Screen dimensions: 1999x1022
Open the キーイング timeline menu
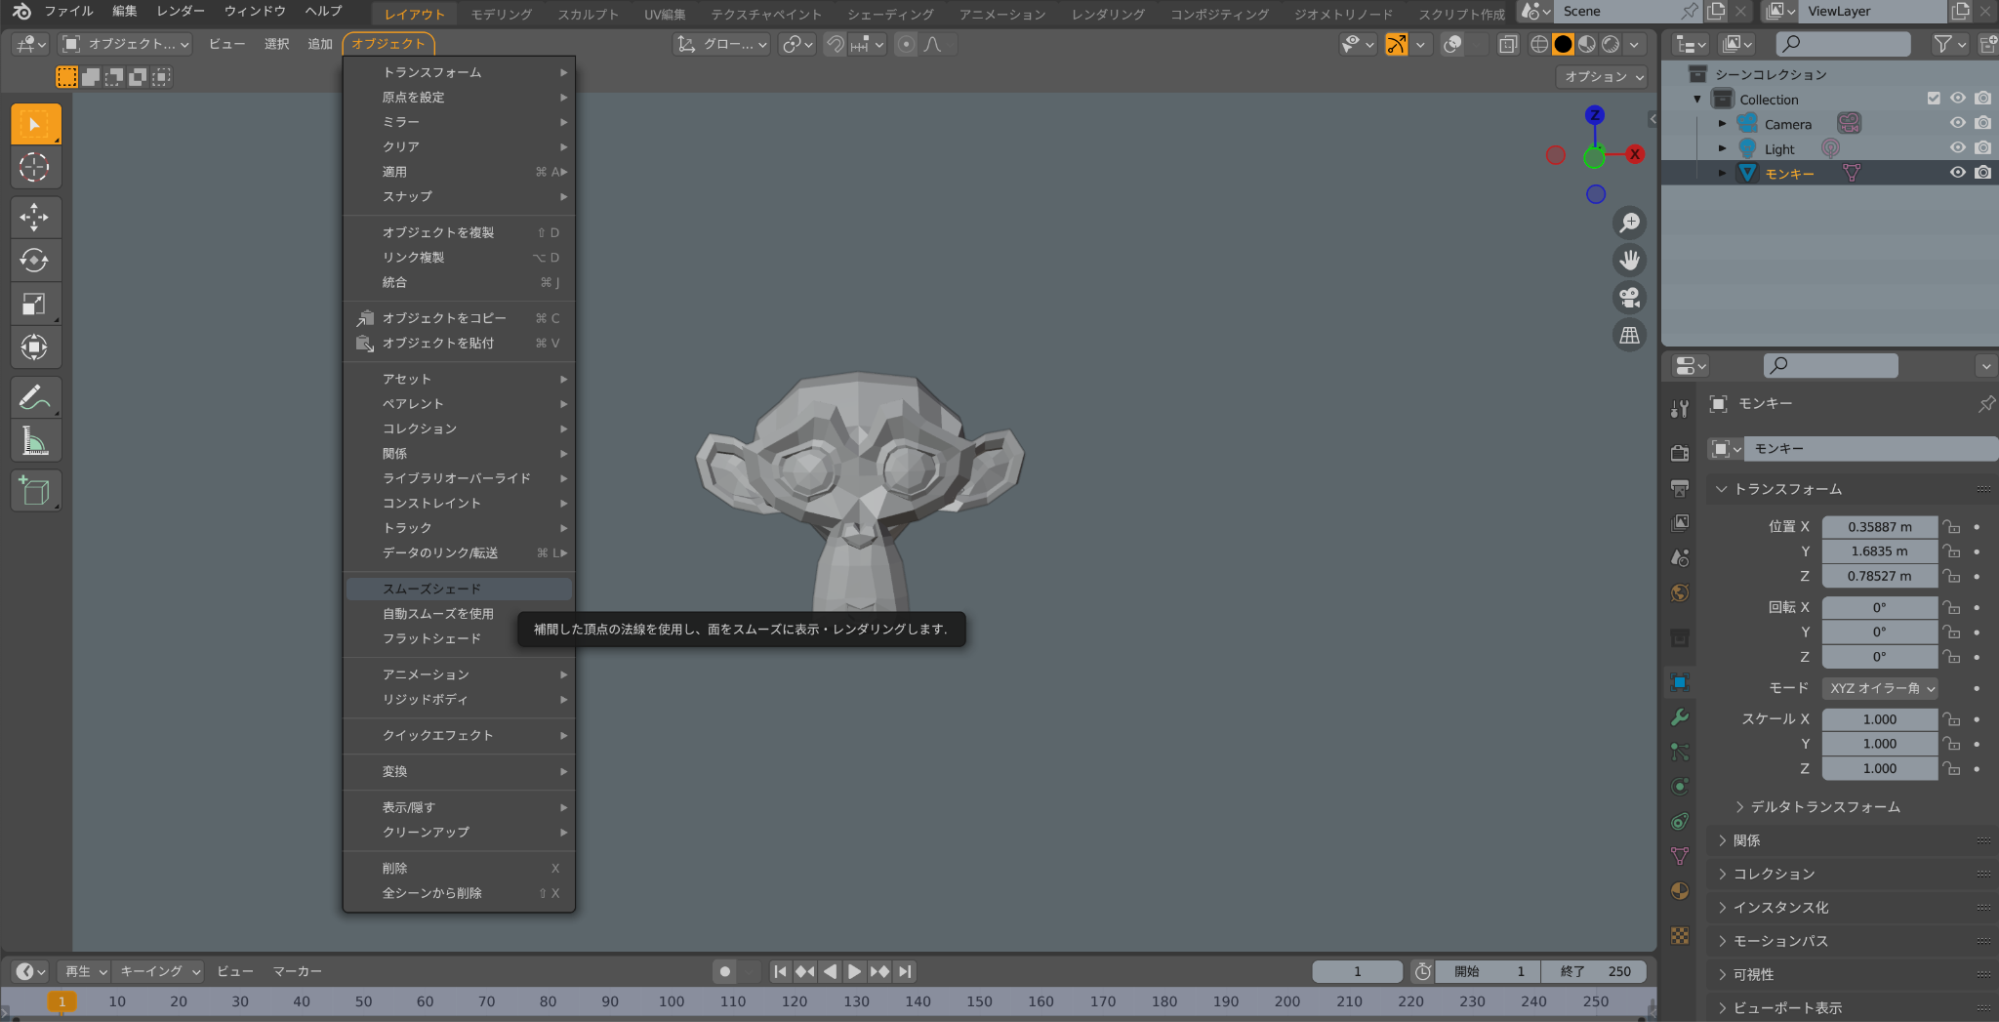click(158, 971)
